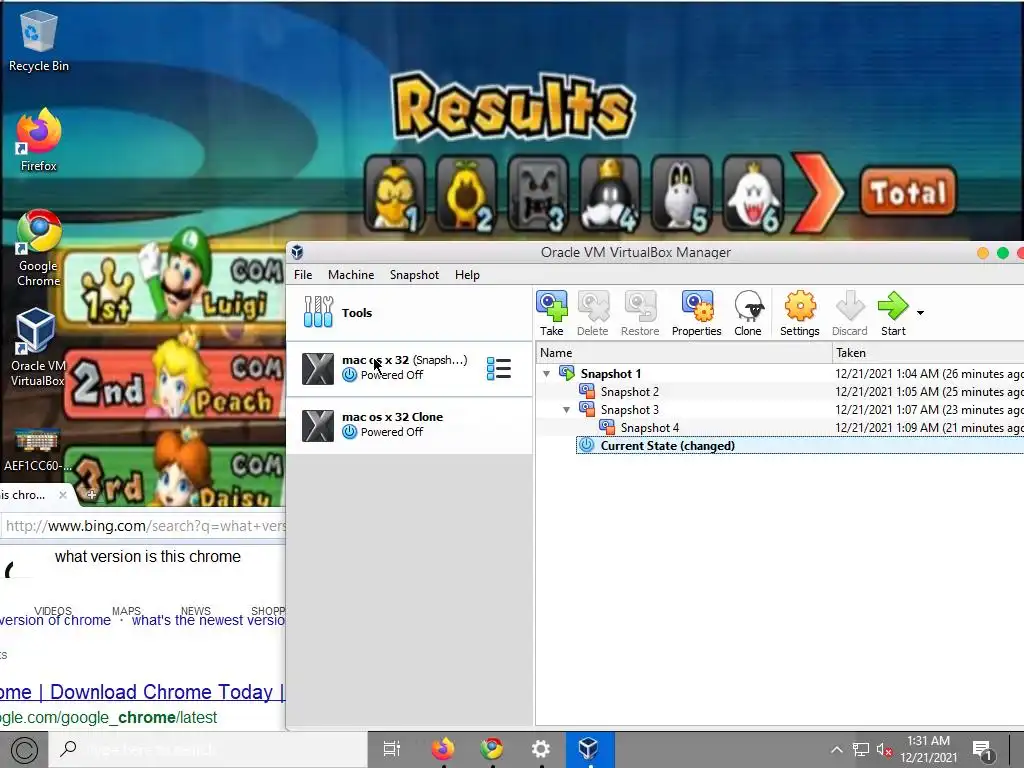Select Snapshot 4 row

click(x=780, y=428)
